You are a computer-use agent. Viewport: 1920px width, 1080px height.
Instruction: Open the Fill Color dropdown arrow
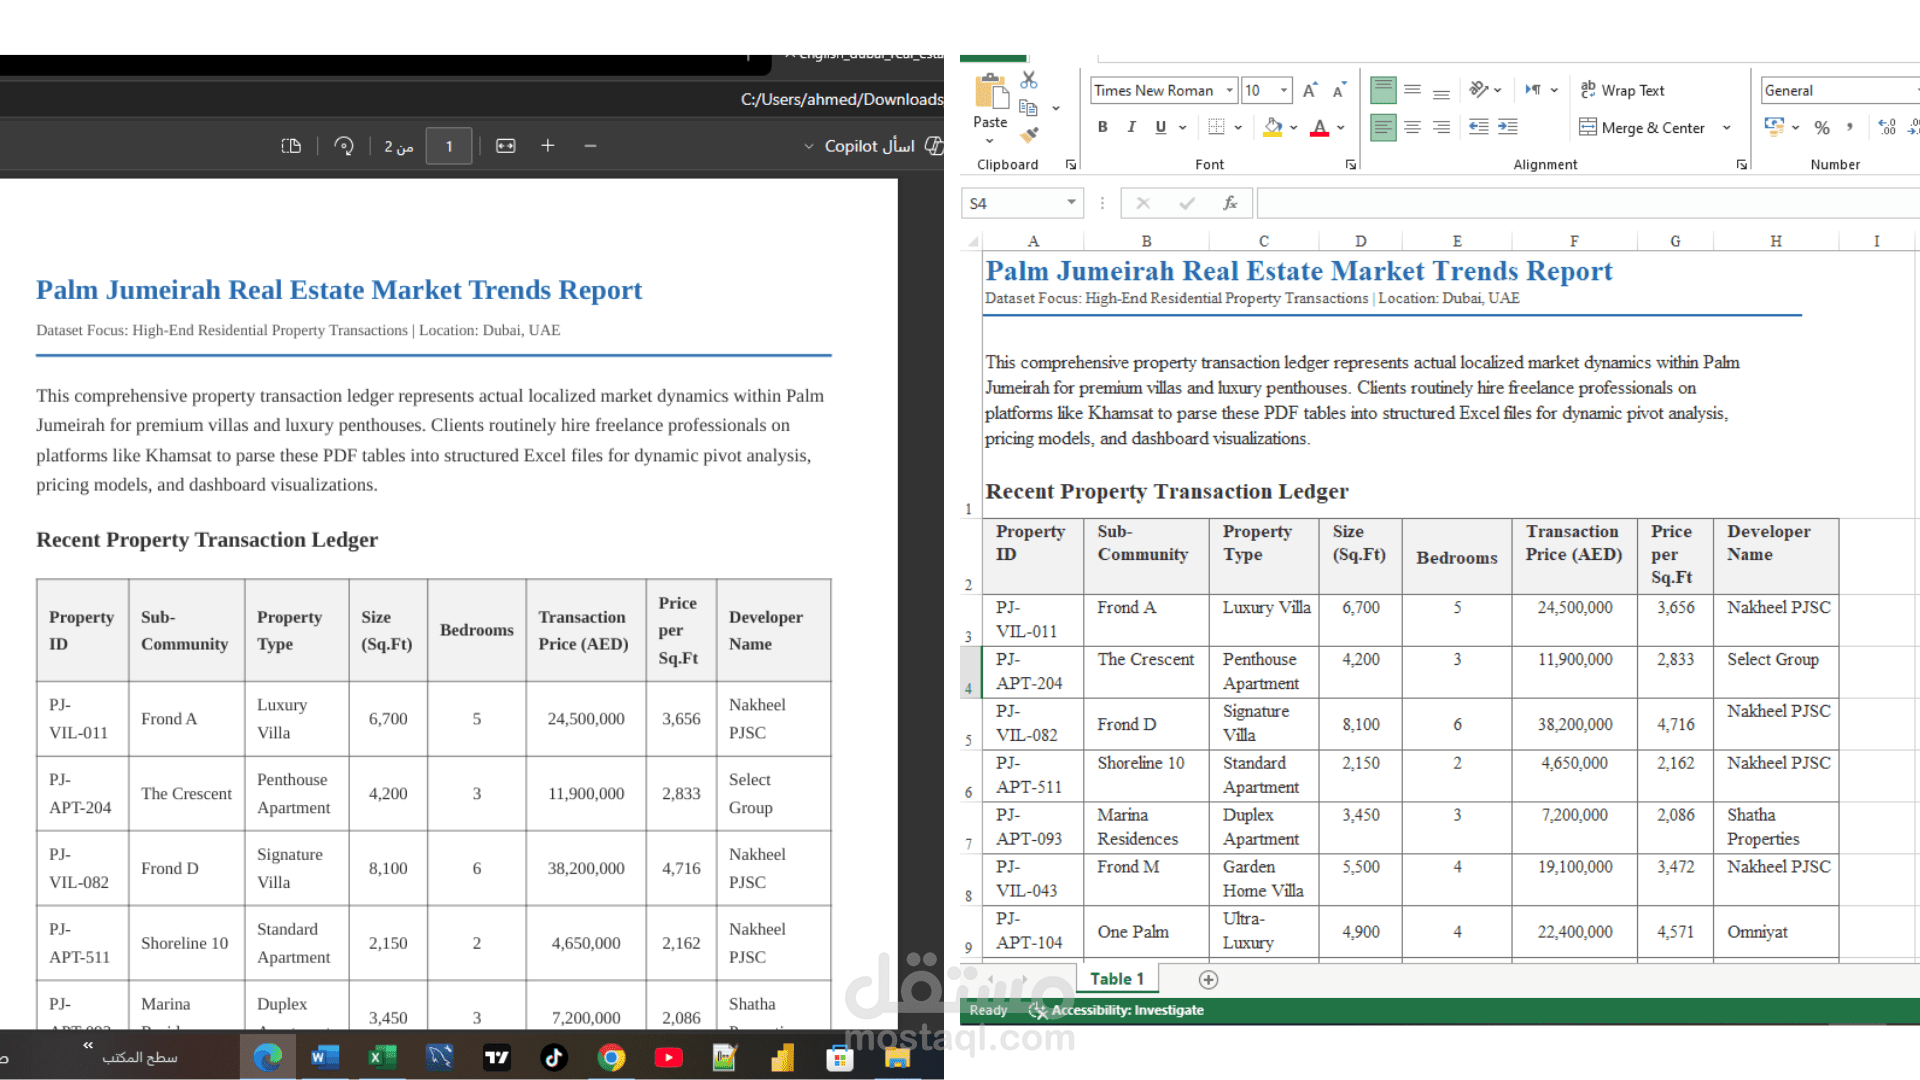(x=1293, y=127)
